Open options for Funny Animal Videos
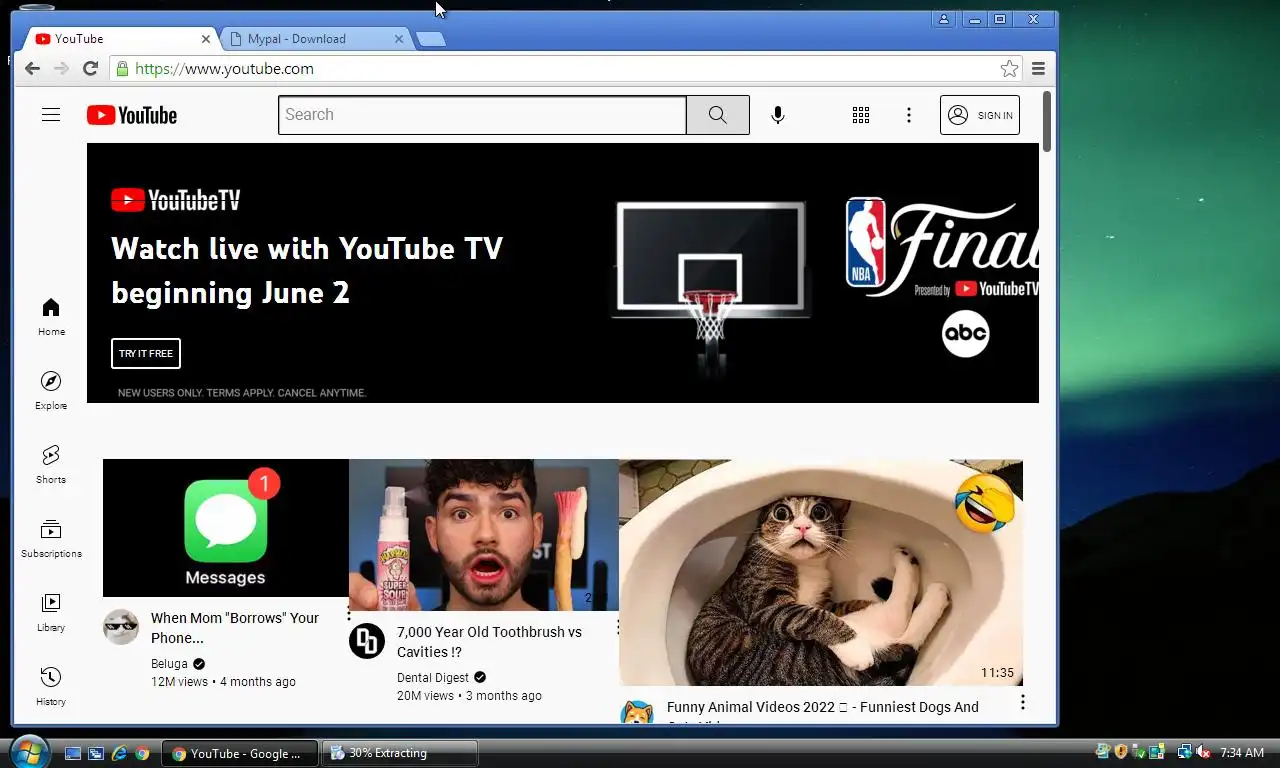 pos(1022,703)
